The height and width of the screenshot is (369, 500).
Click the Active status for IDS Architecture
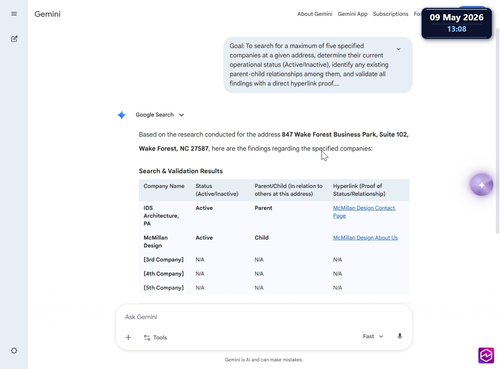[x=204, y=208]
